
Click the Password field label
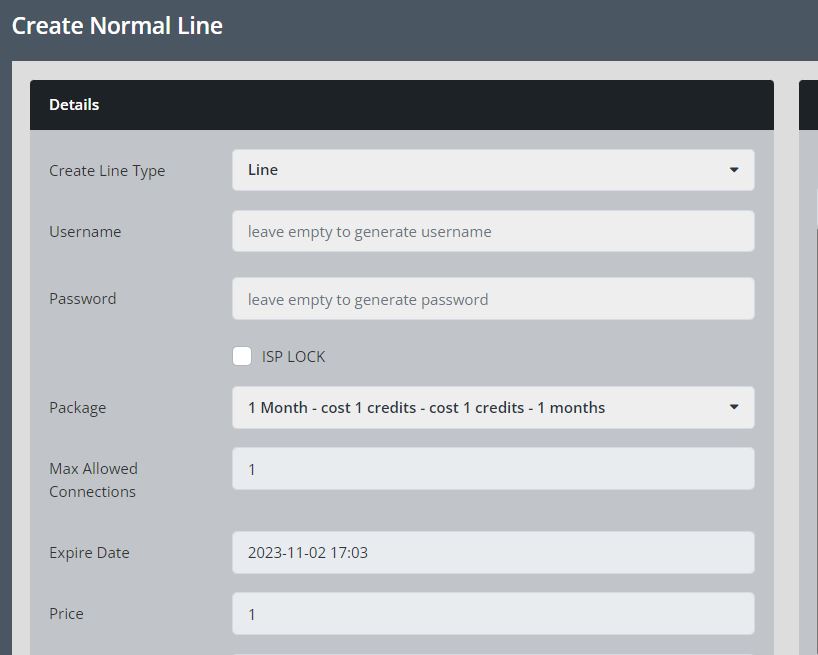click(82, 299)
